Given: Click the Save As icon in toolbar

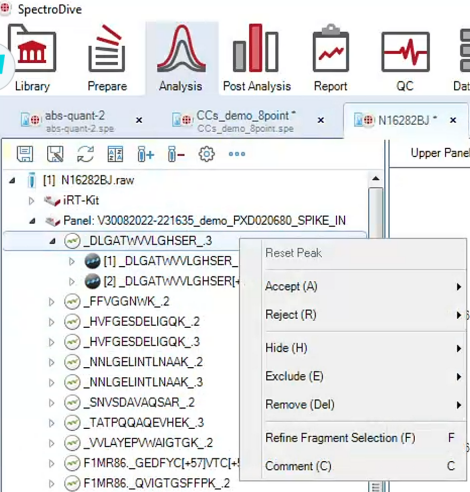Looking at the screenshot, I should (55, 154).
